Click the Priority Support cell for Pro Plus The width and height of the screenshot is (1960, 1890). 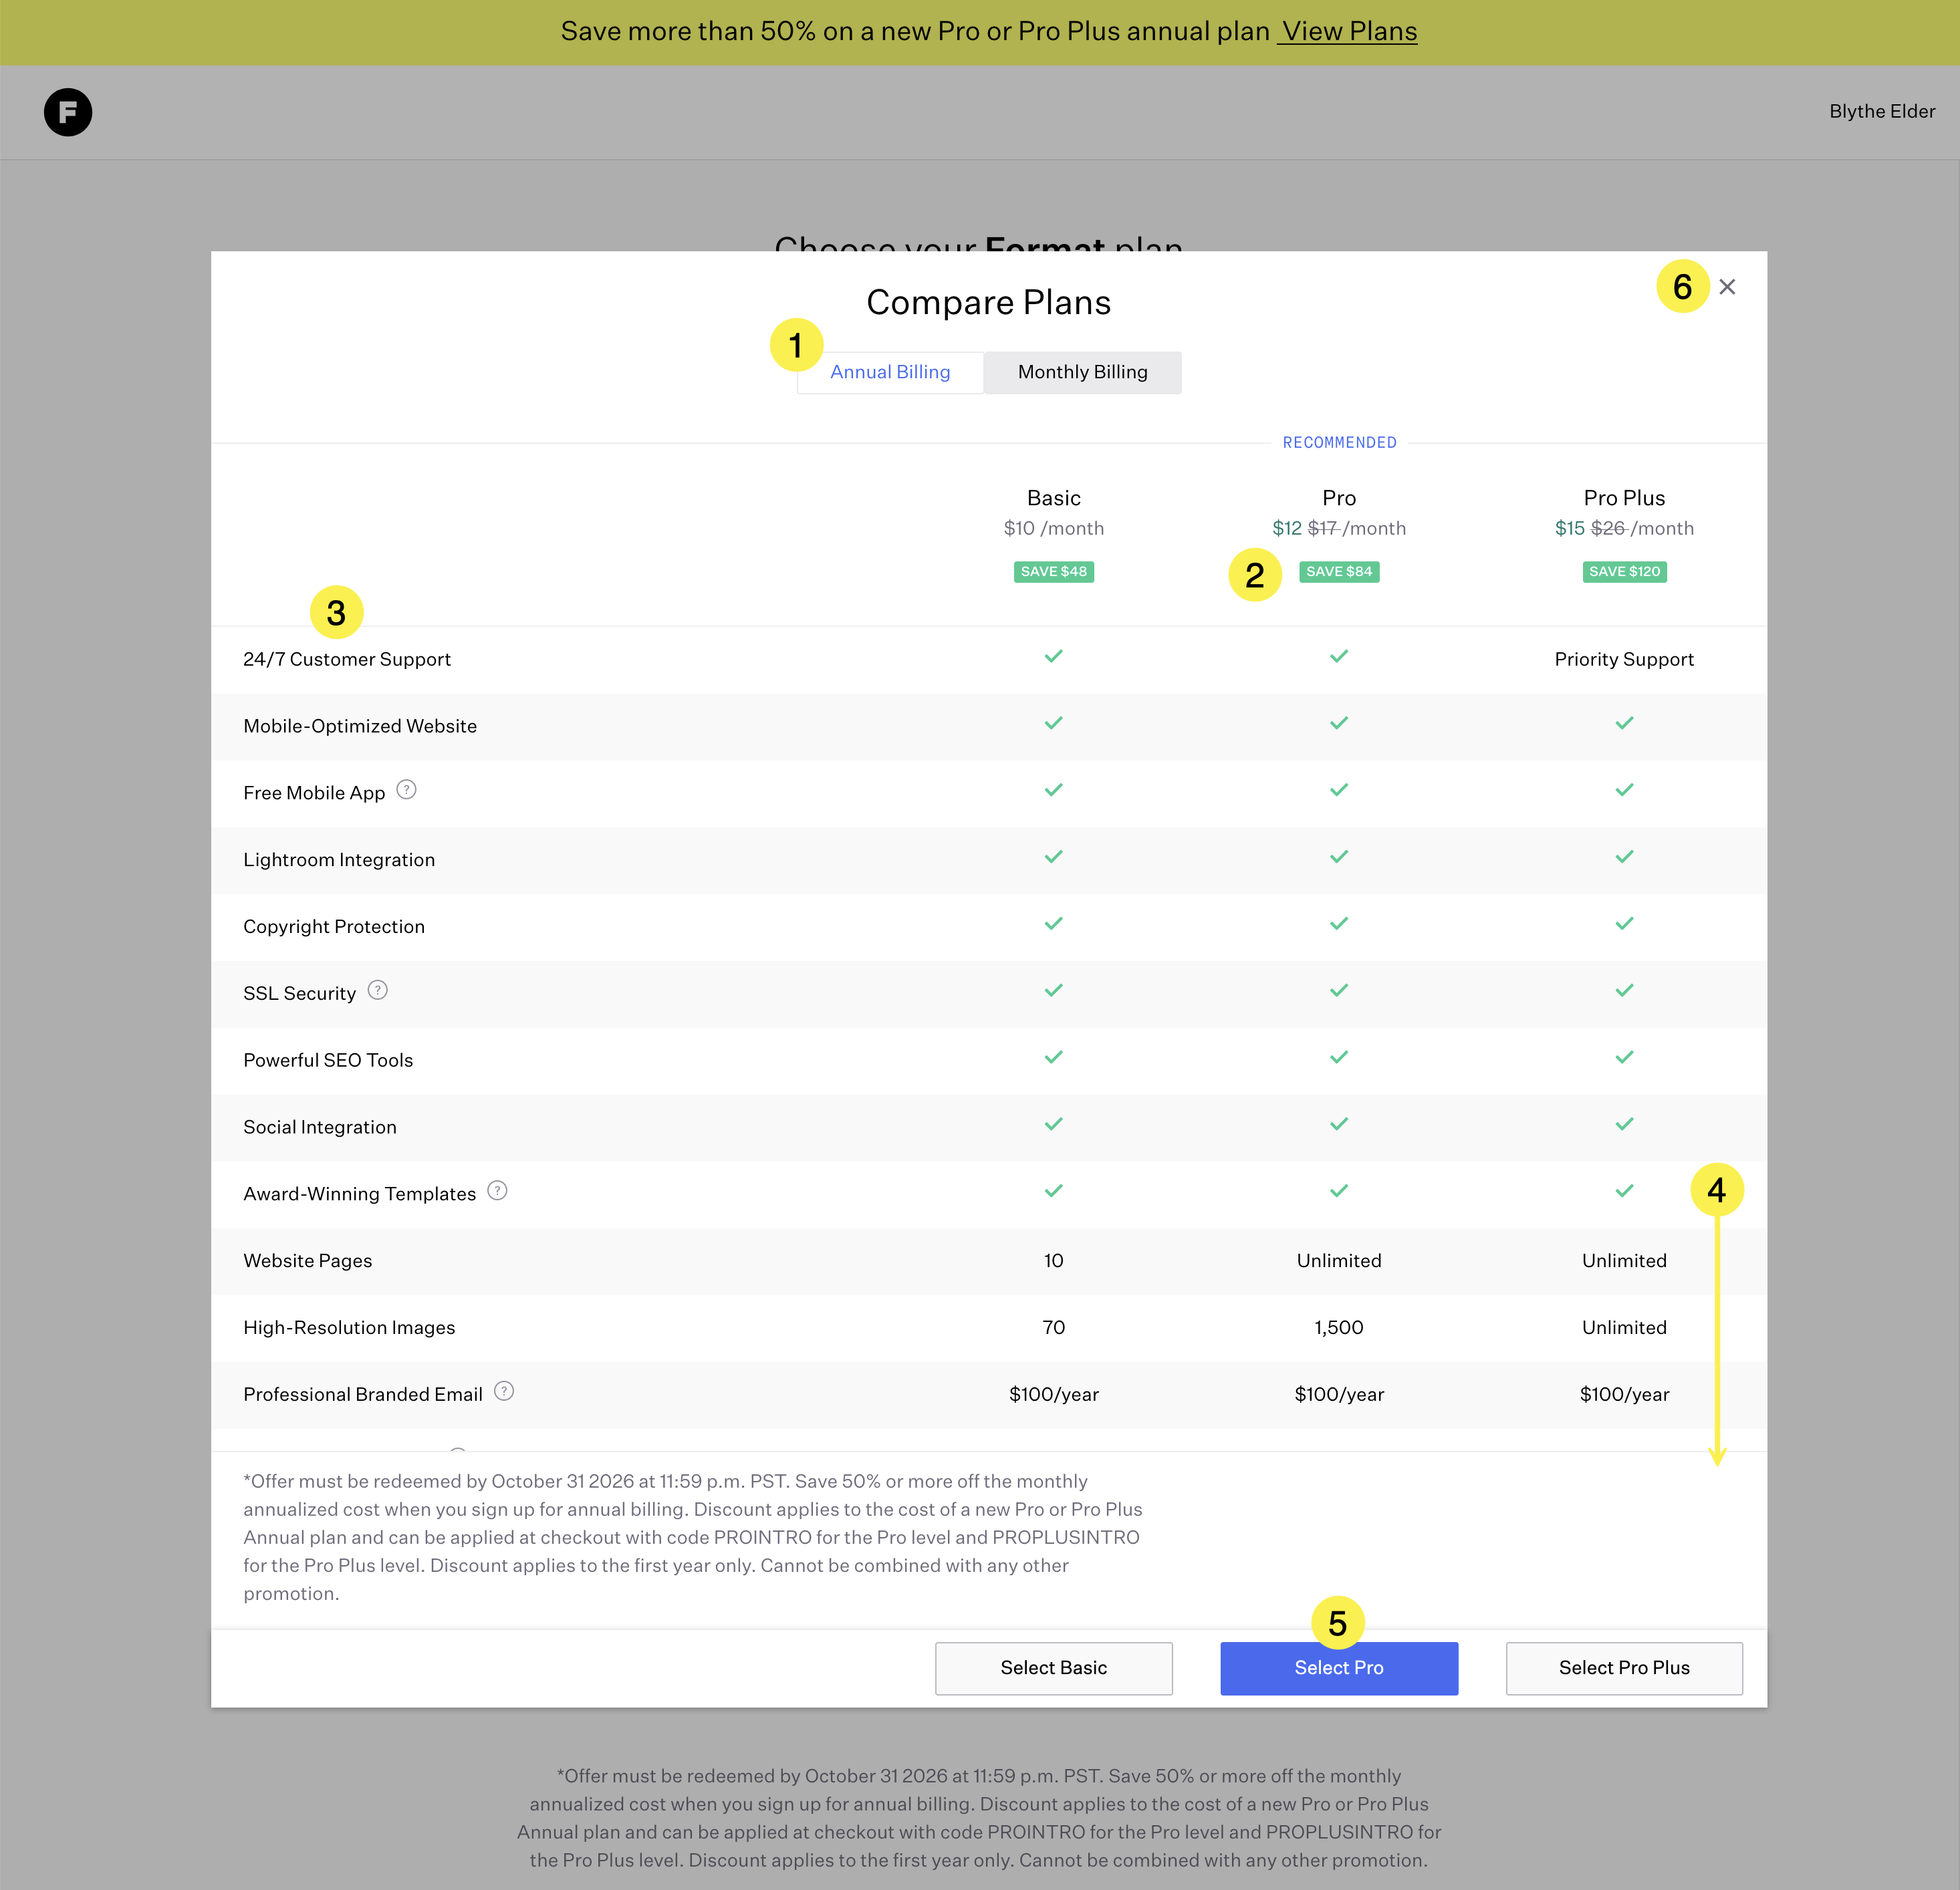(1624, 659)
